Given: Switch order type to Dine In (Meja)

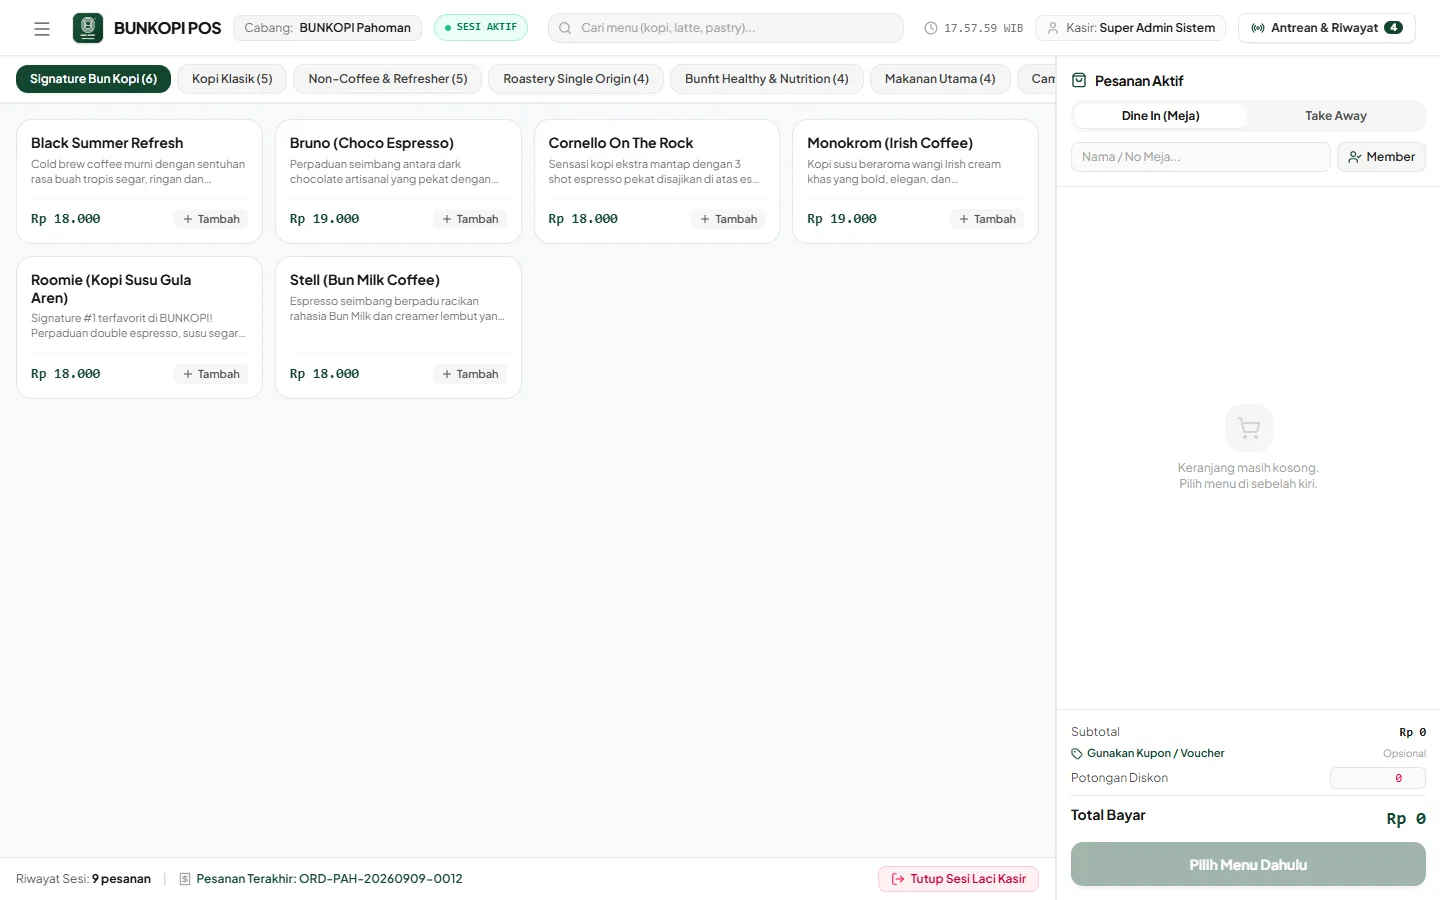Looking at the screenshot, I should [1161, 116].
